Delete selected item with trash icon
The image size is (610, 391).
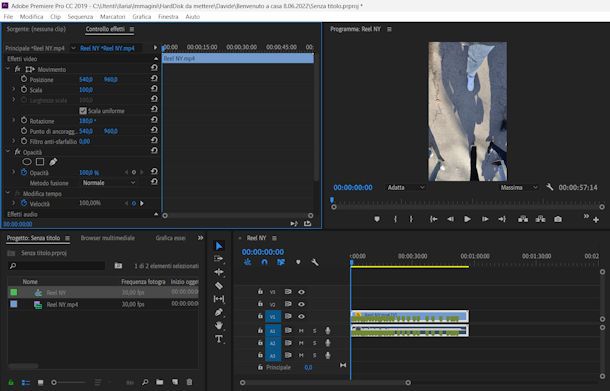click(x=189, y=382)
